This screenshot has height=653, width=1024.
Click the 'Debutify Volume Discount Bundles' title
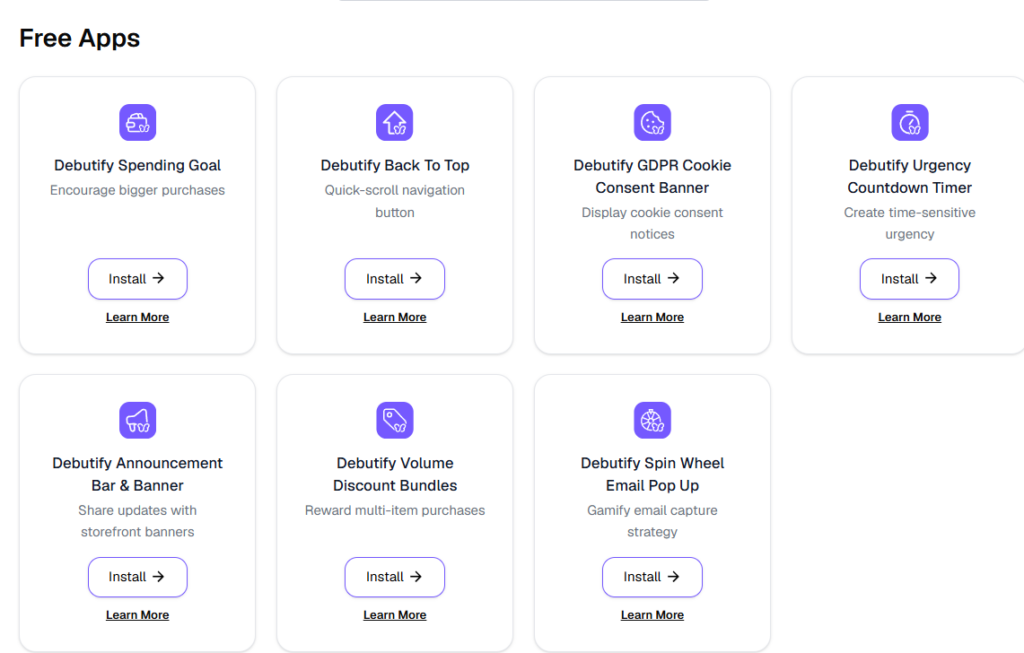[x=394, y=474]
